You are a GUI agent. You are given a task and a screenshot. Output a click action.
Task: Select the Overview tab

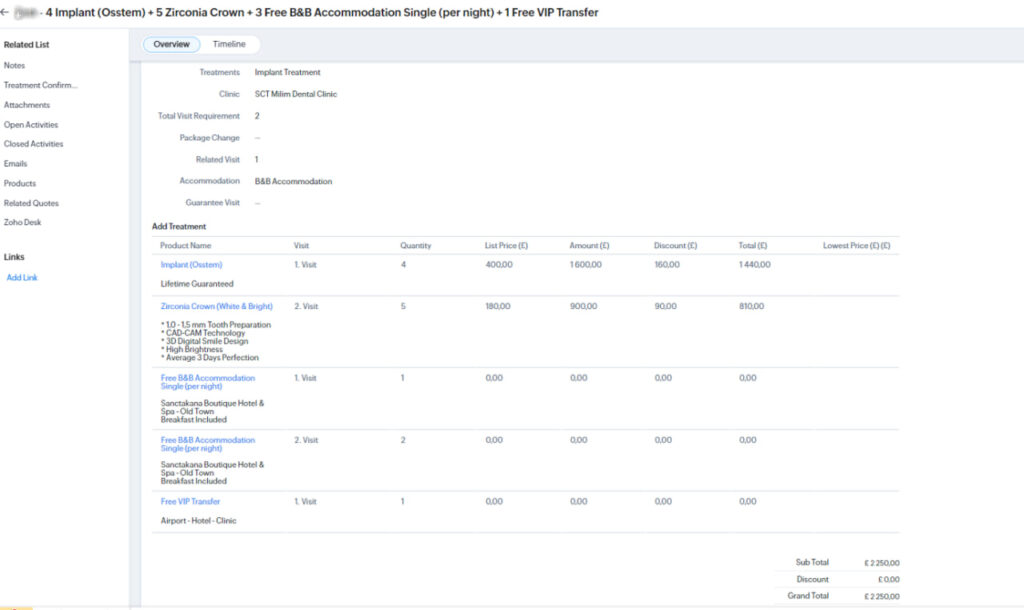click(x=171, y=44)
